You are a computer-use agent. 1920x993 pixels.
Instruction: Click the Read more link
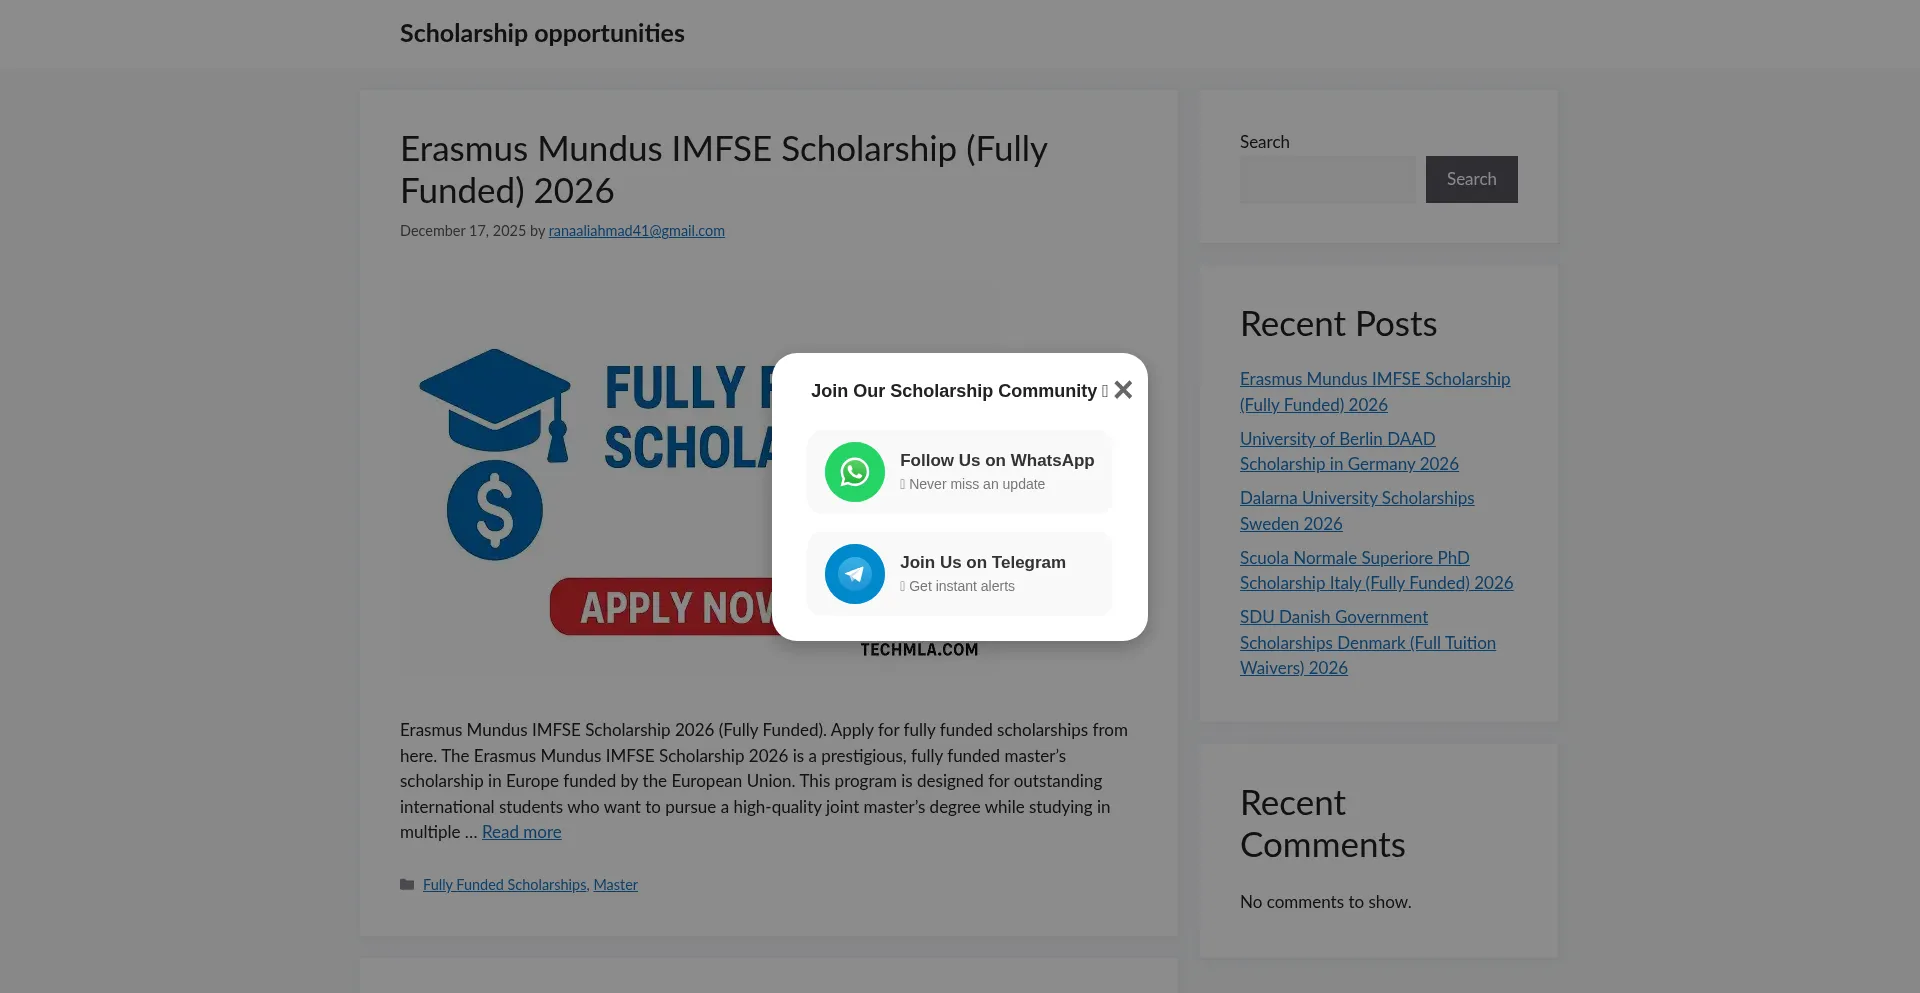(x=521, y=832)
